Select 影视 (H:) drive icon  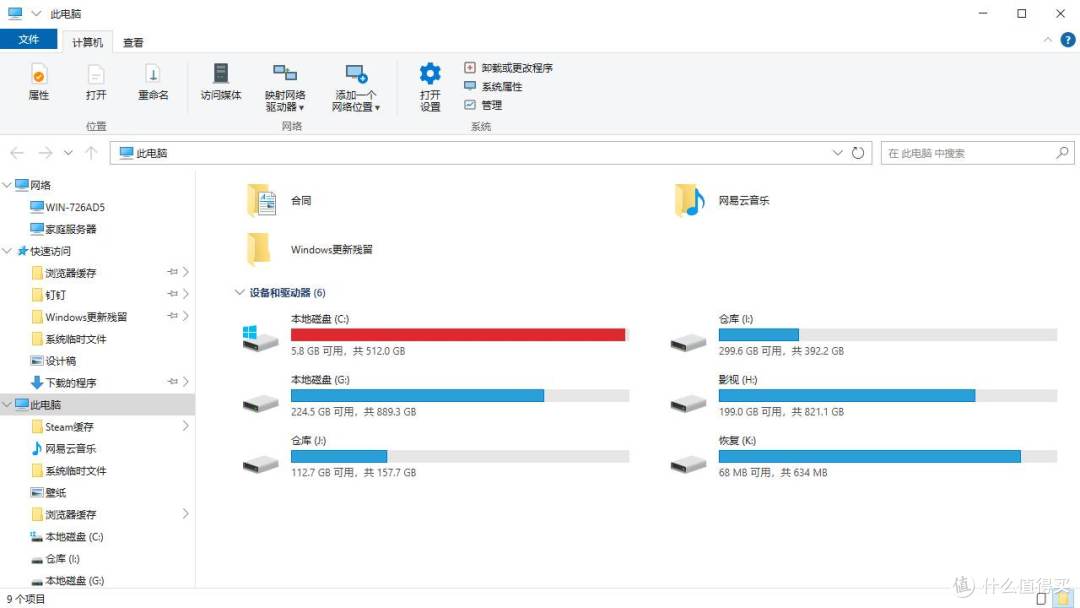click(x=688, y=403)
